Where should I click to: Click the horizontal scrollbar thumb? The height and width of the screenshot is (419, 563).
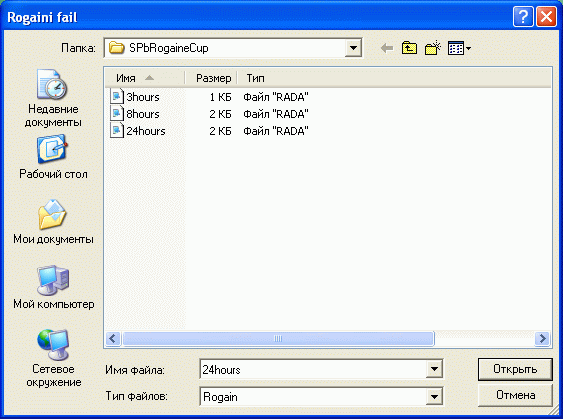(x=278, y=338)
